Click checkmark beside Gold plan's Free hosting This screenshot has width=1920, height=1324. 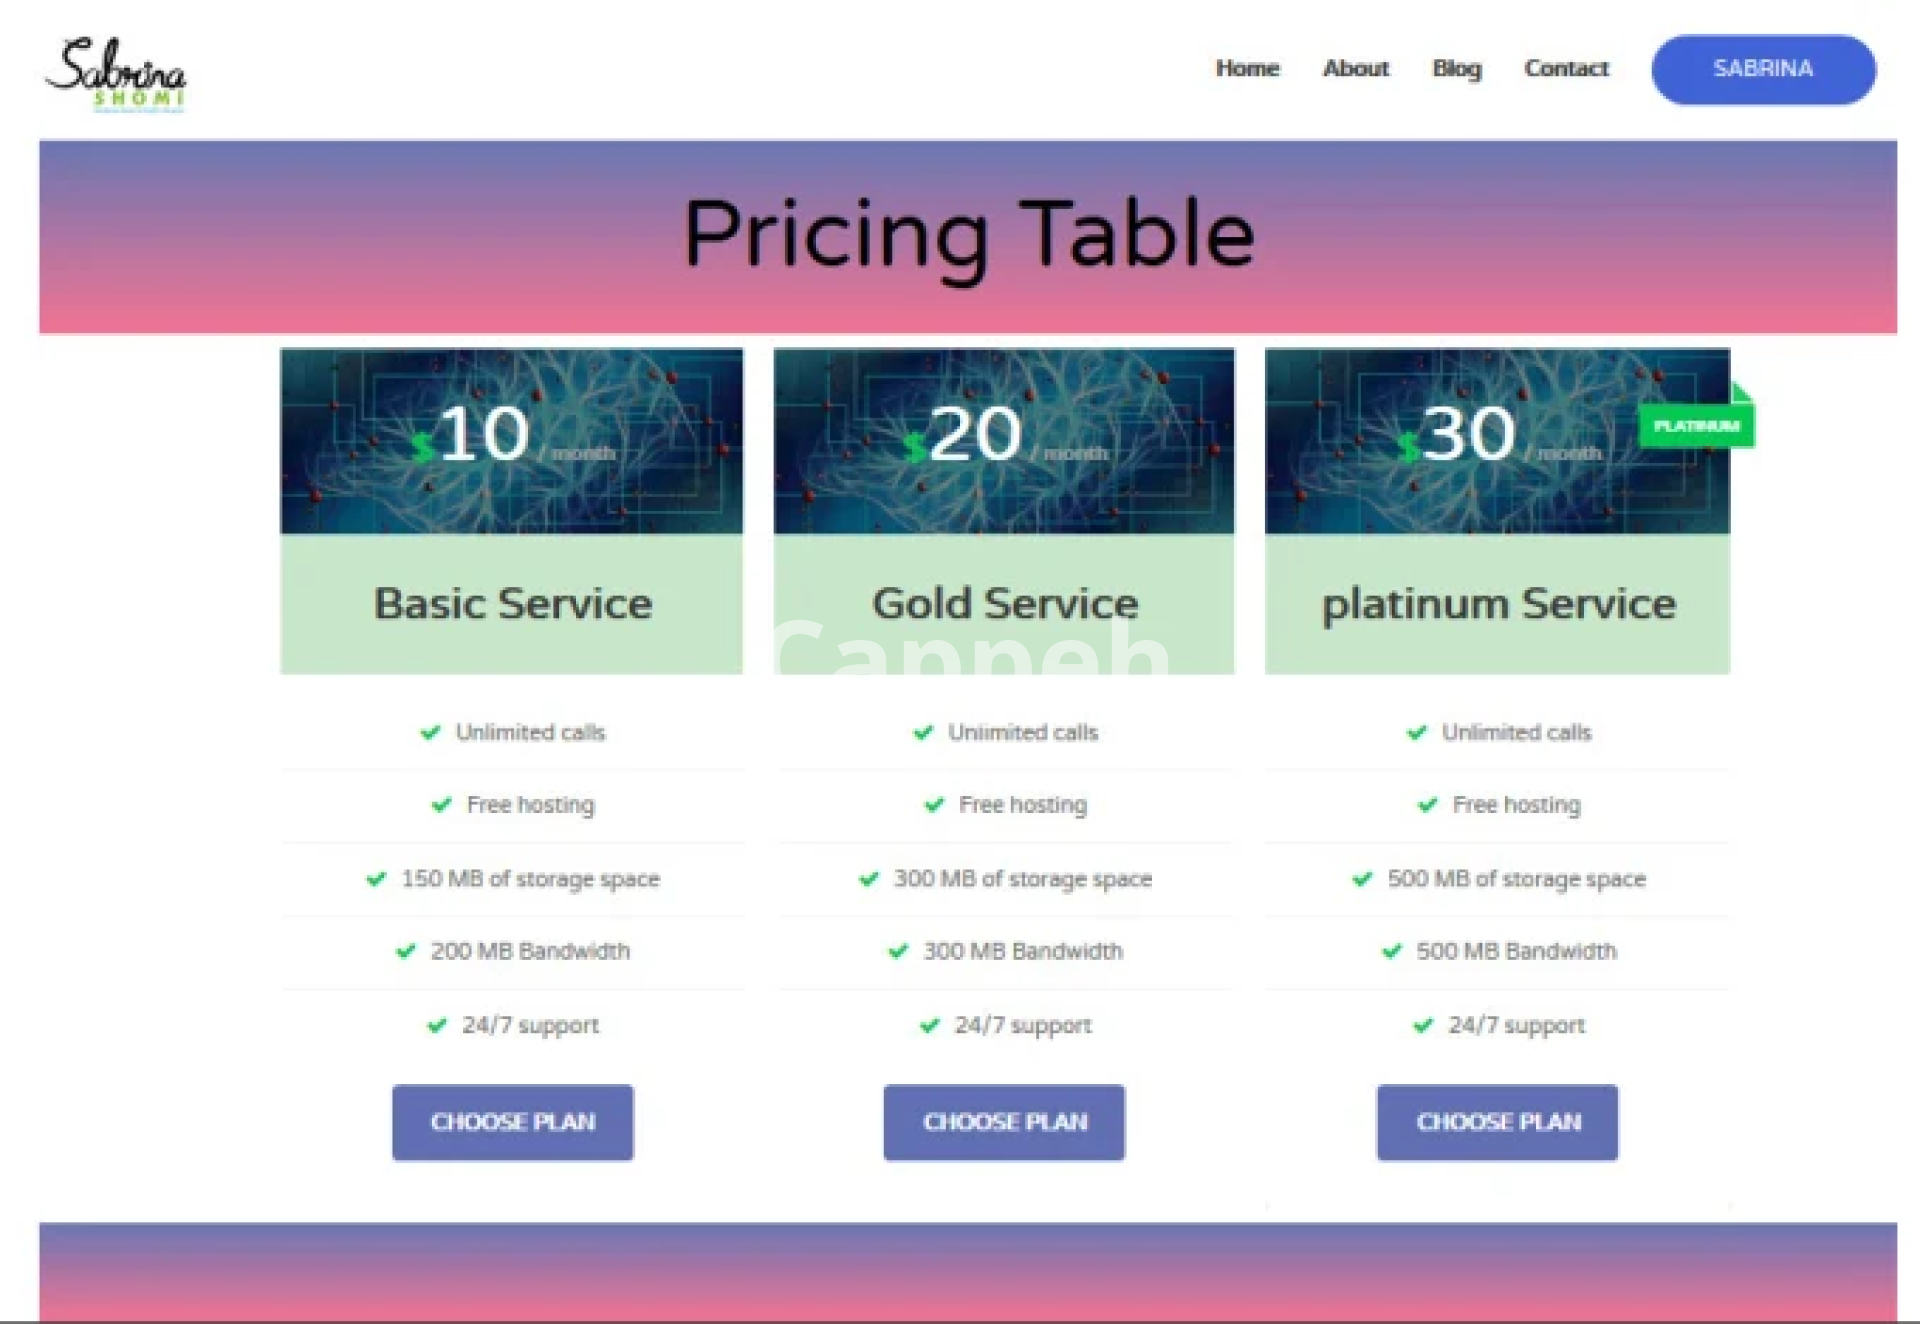point(934,805)
